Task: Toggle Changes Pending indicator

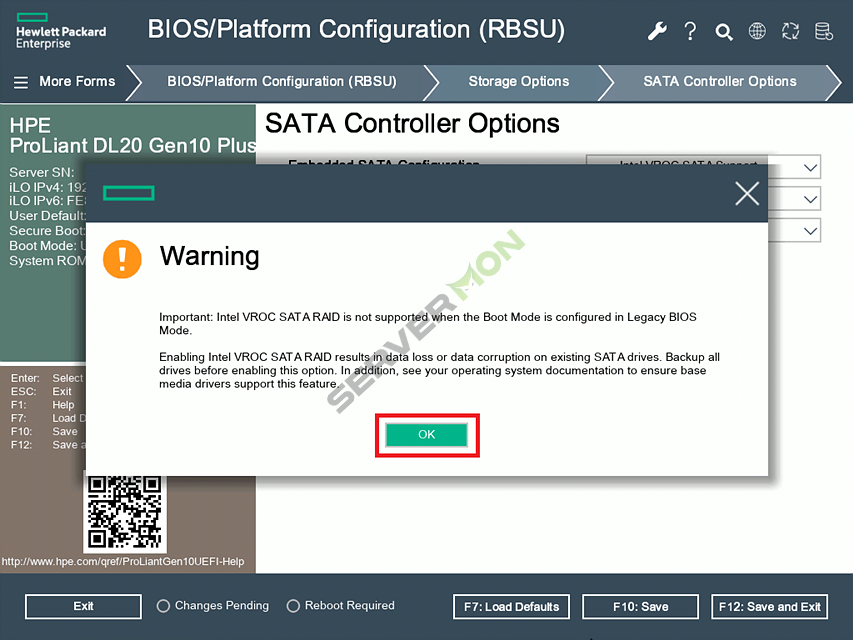Action: coord(163,606)
